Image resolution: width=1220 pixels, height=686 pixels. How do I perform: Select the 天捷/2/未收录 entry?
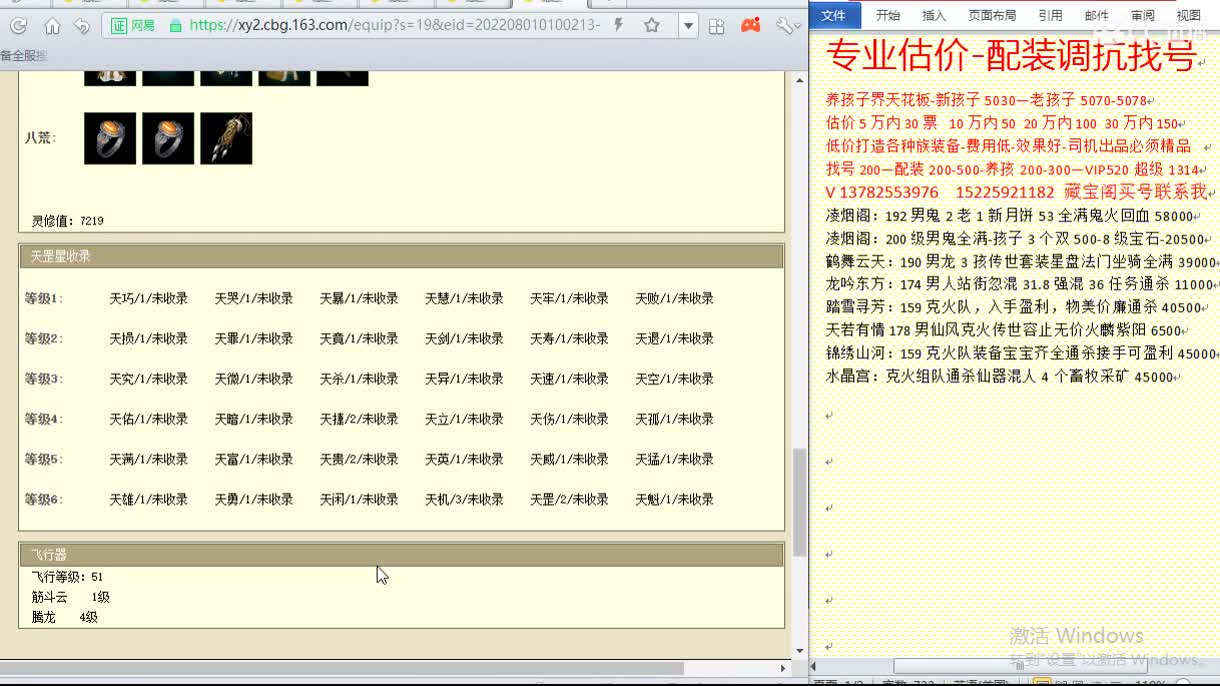(x=359, y=419)
